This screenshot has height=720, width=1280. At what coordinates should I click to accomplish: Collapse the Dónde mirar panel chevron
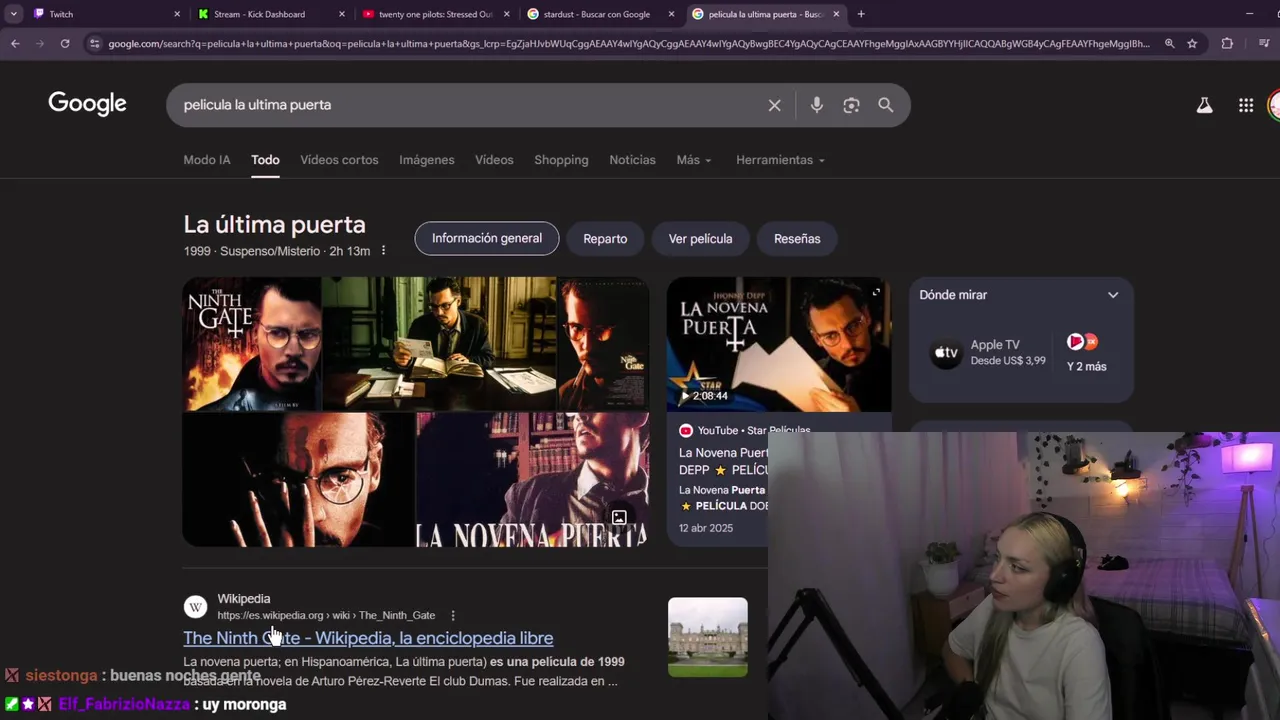pyautogui.click(x=1113, y=295)
